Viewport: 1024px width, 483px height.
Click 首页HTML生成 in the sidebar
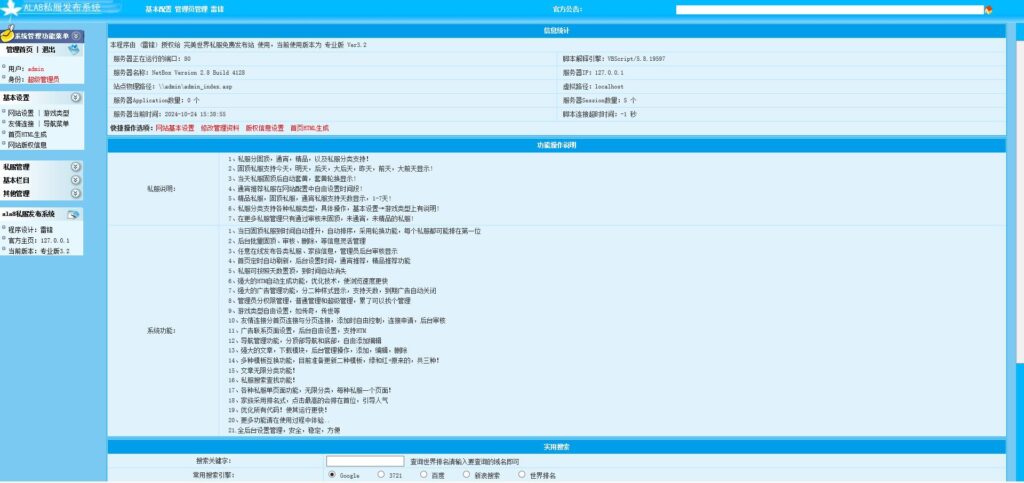[27, 134]
